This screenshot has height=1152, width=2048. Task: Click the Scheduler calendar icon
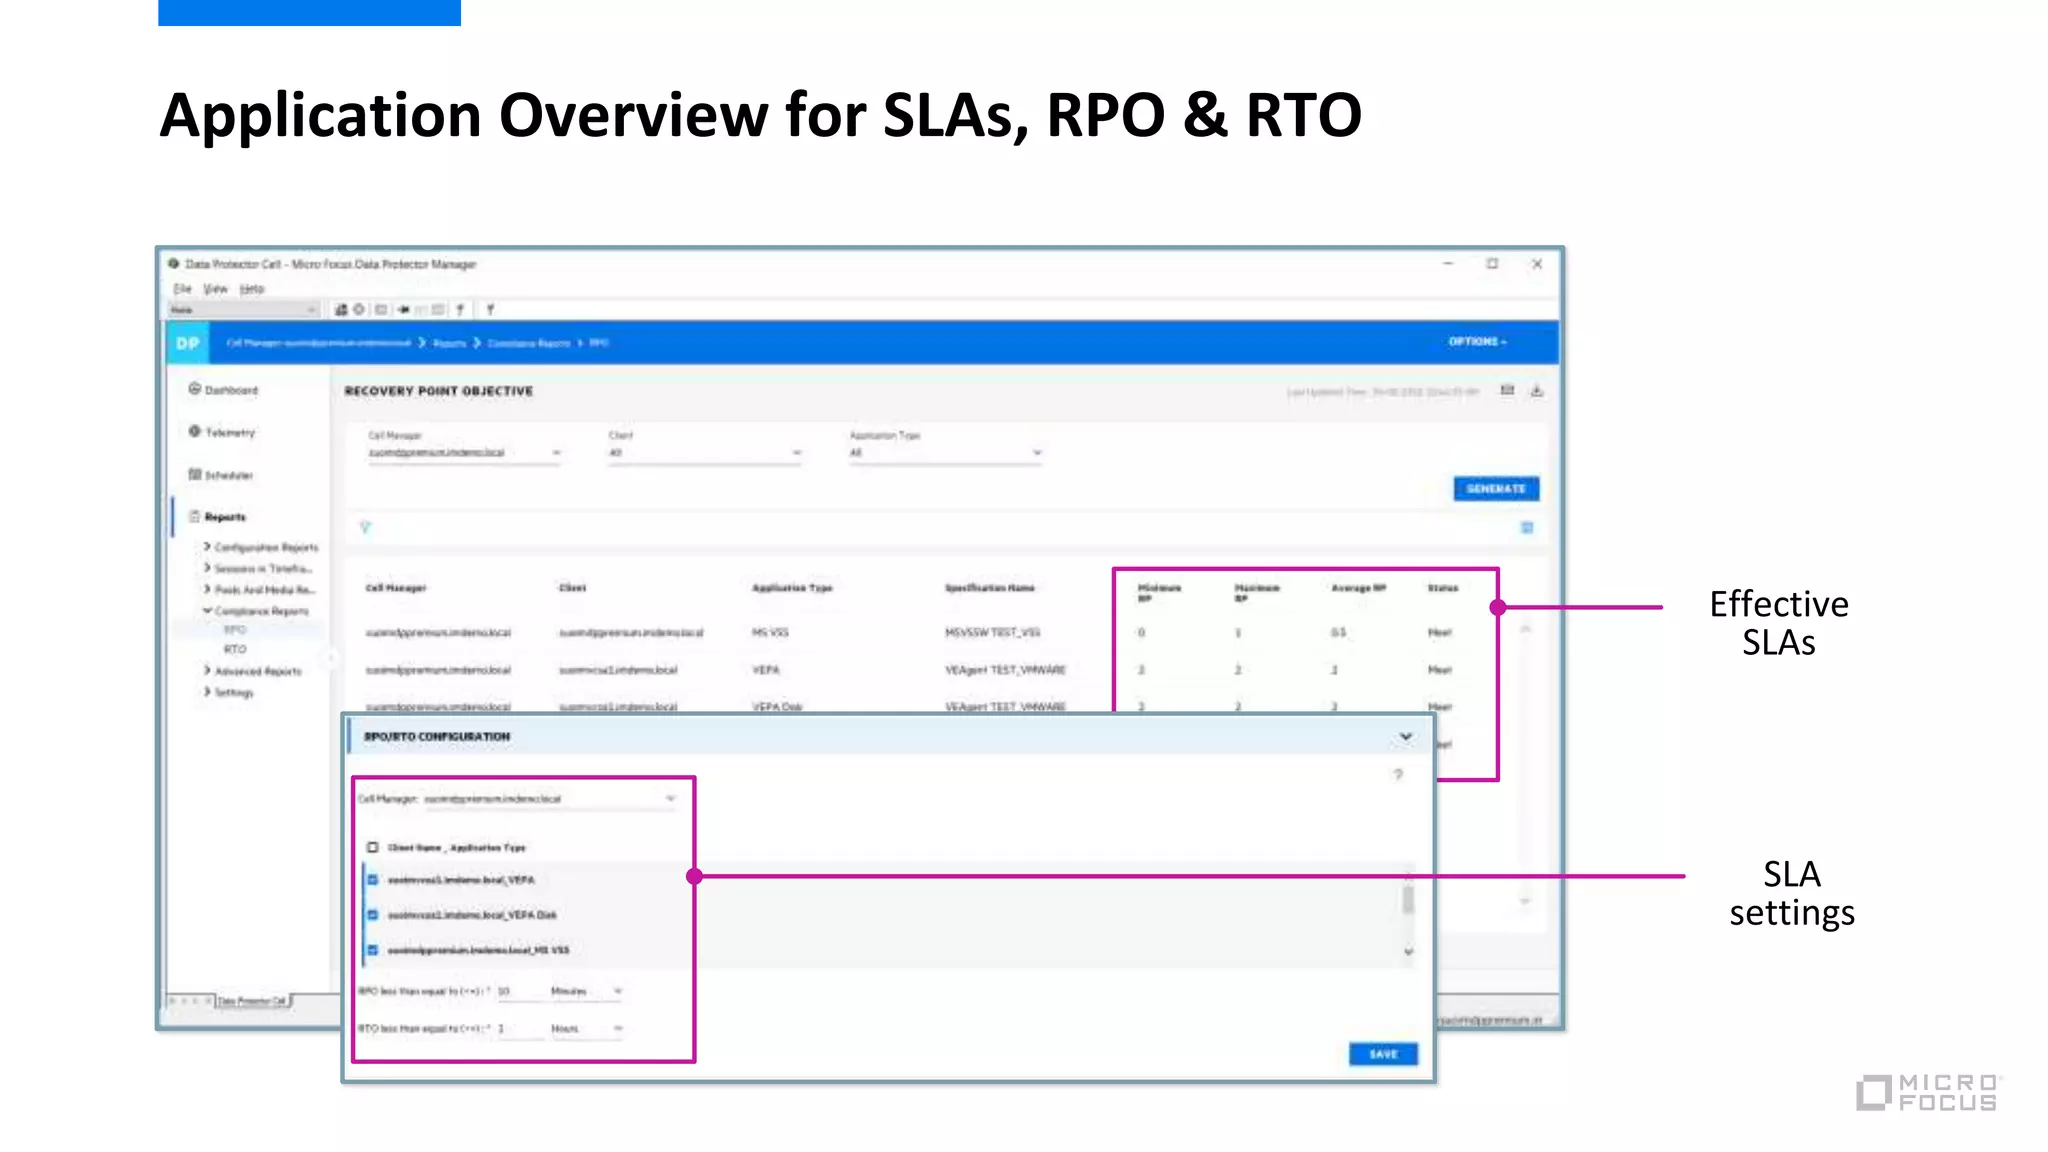click(194, 474)
